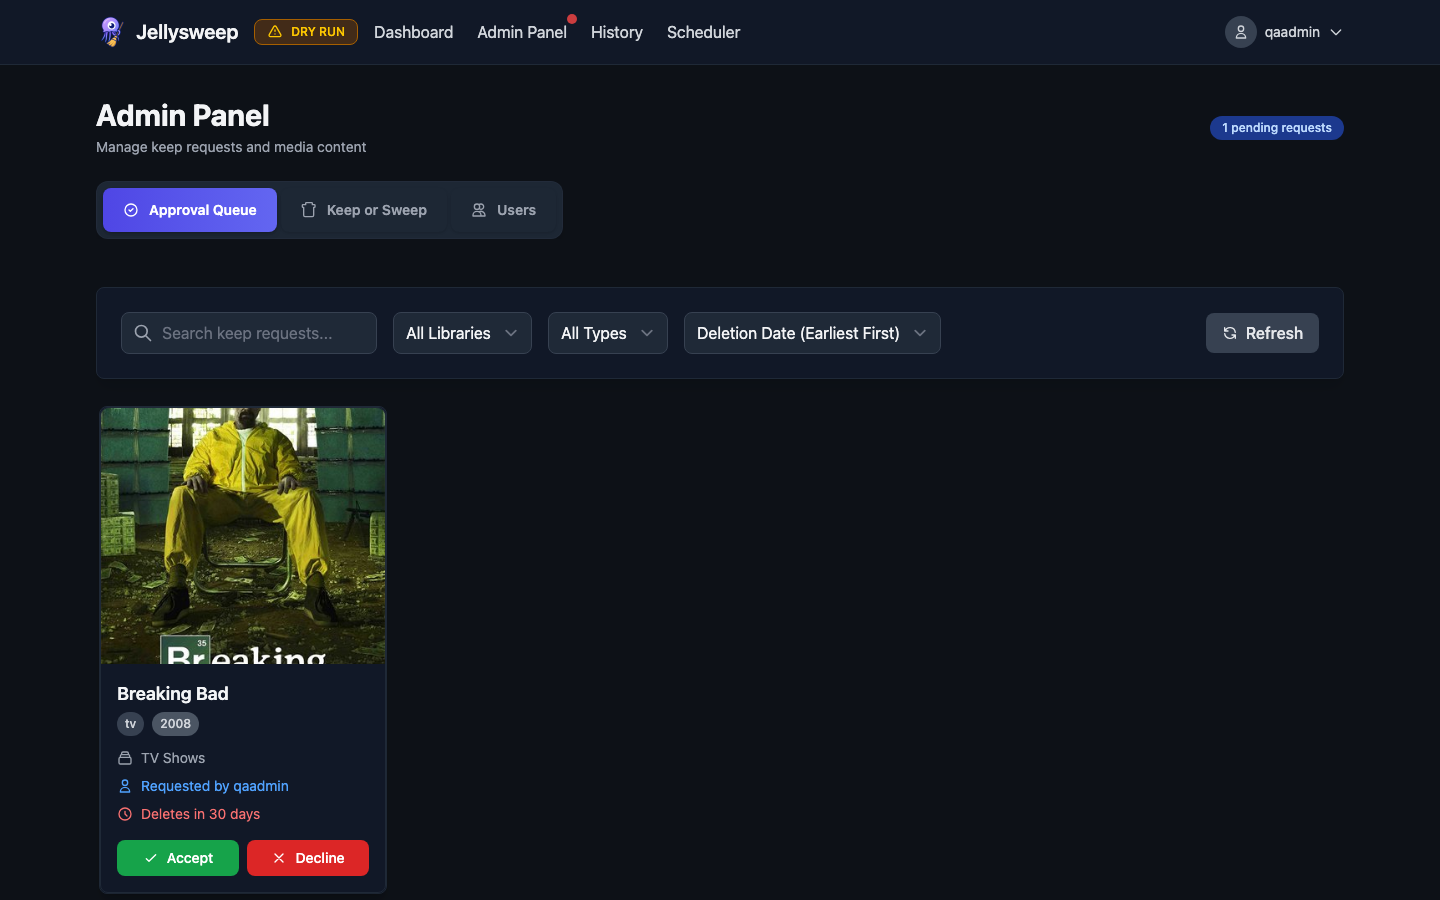Open the All Libraries dropdown
The width and height of the screenshot is (1440, 900).
[462, 333]
